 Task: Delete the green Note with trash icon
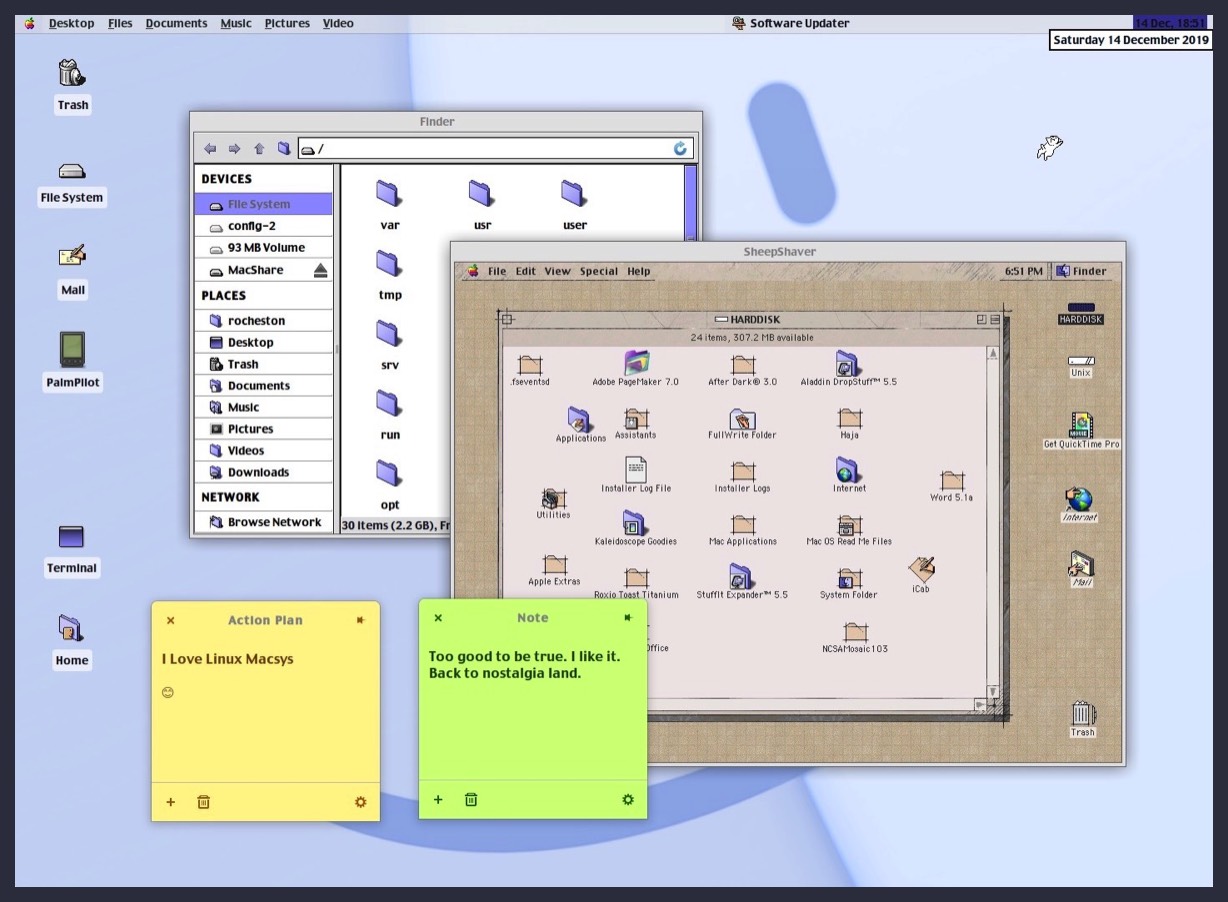coord(471,800)
